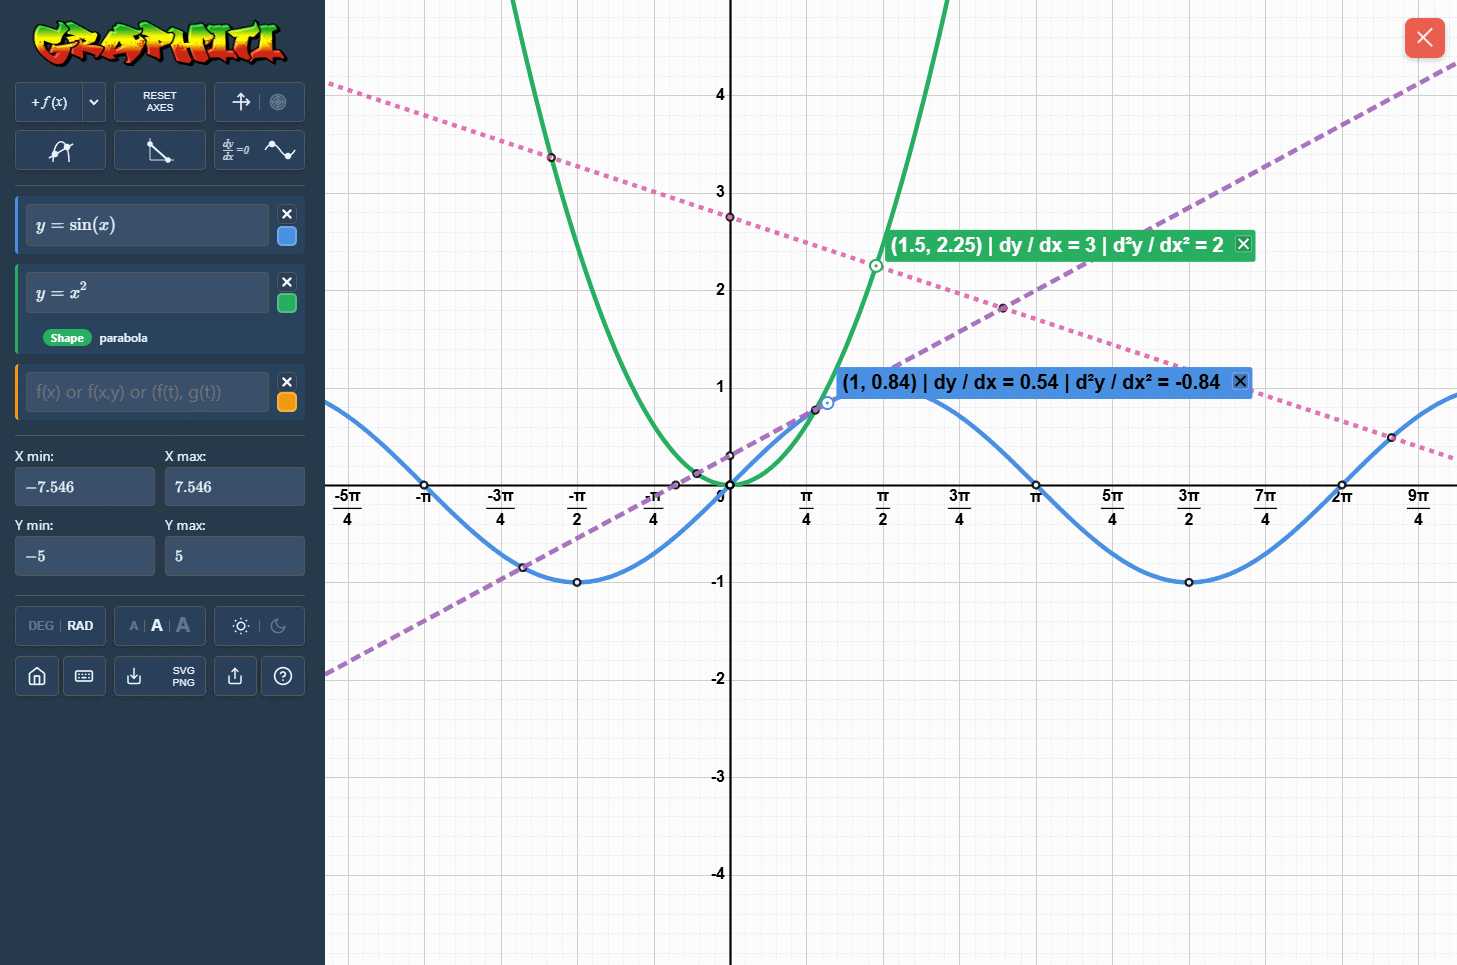Delete the y = x² function
The height and width of the screenshot is (965, 1457).
click(x=287, y=282)
